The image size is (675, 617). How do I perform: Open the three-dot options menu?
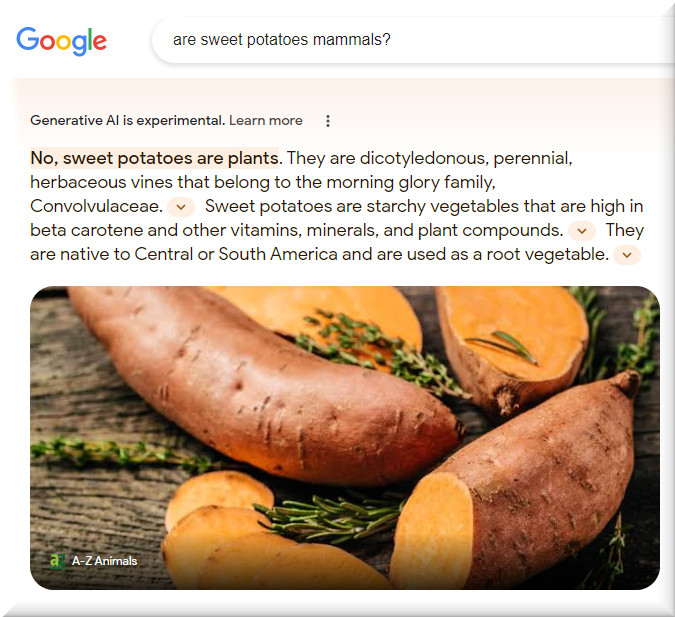coord(328,121)
